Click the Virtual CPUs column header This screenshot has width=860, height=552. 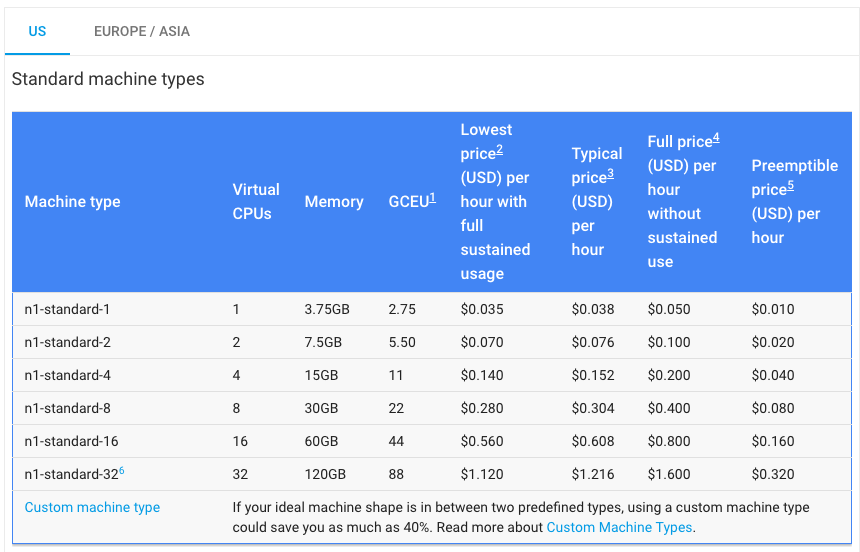point(256,202)
